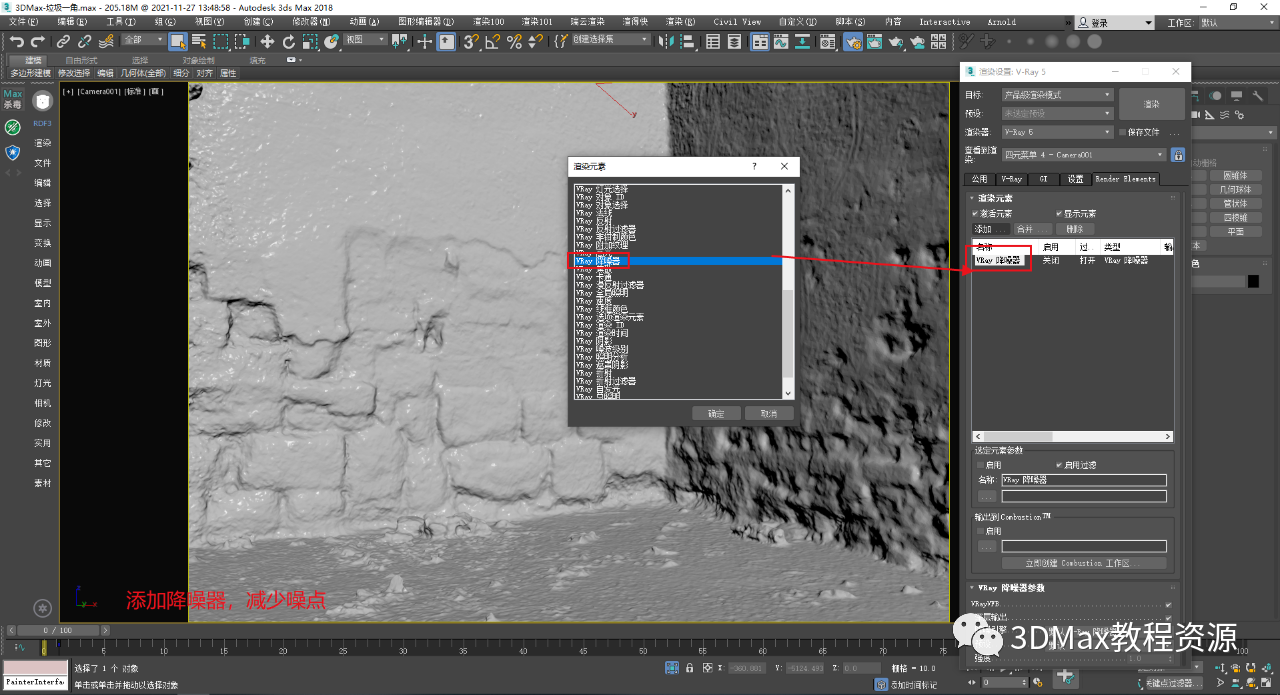This screenshot has height=695, width=1280.
Task: Click the 确定 button in dialog
Action: pyautogui.click(x=716, y=413)
